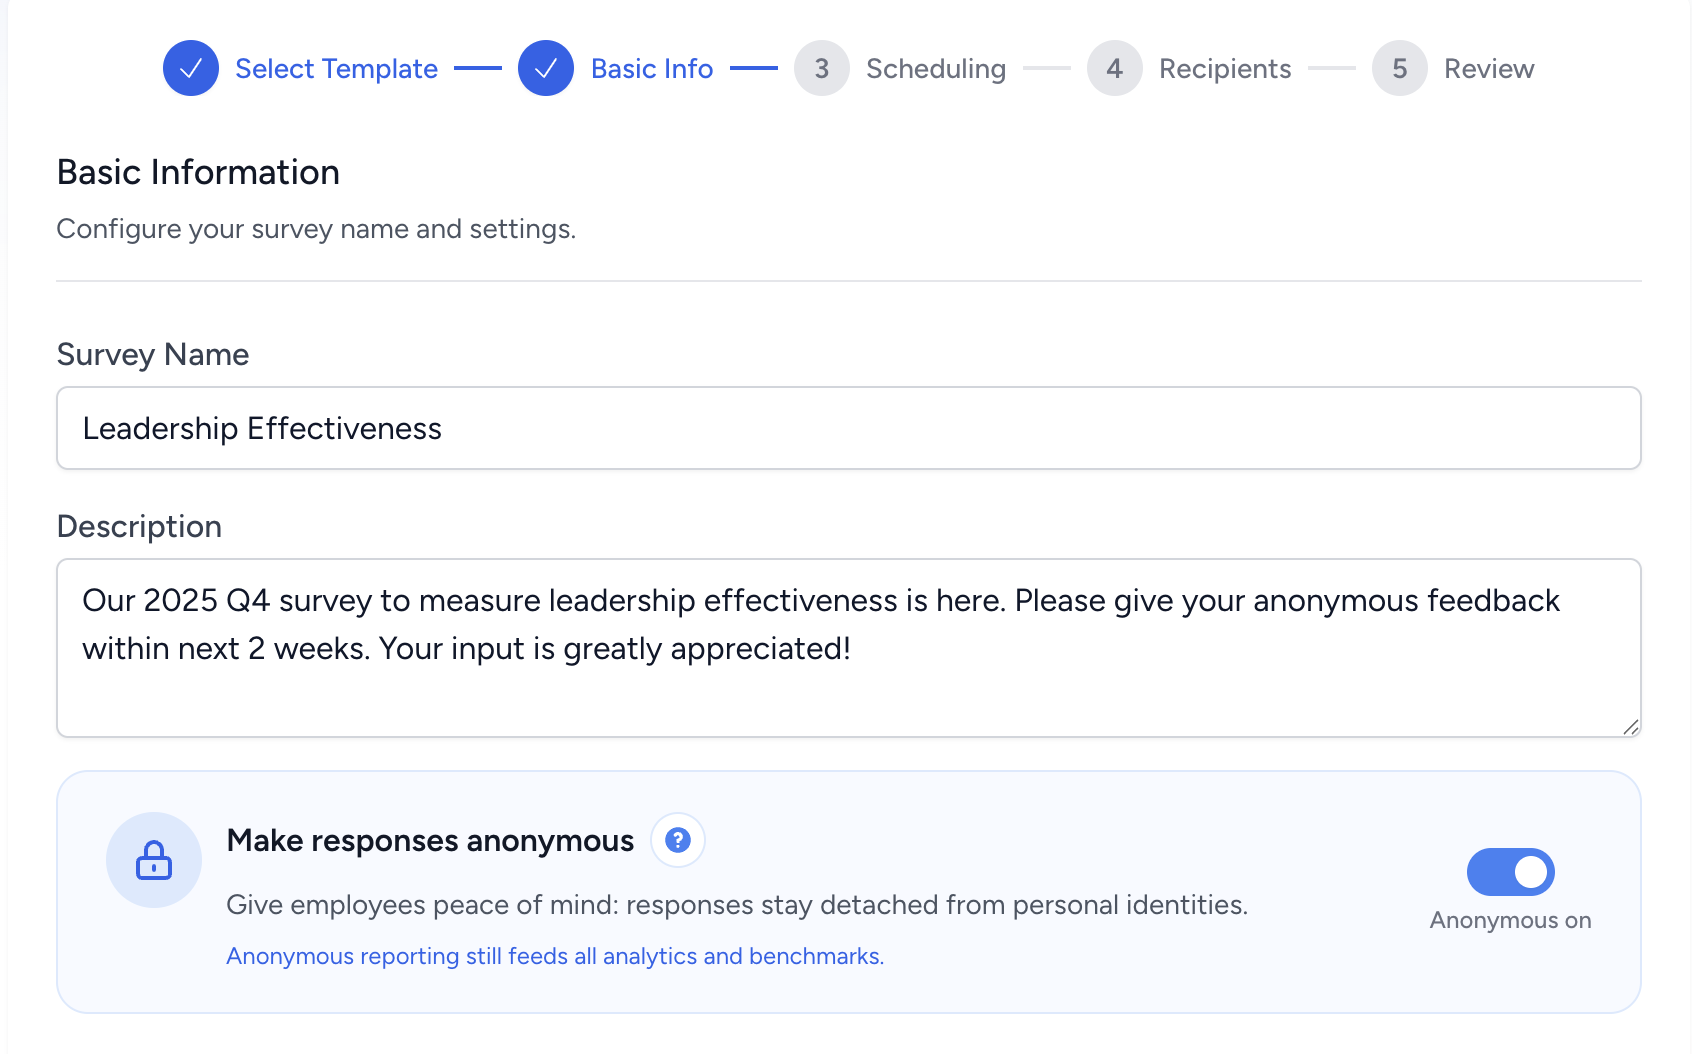Toggle the Make responses anonymous switch
The width and height of the screenshot is (1692, 1054).
click(x=1510, y=872)
